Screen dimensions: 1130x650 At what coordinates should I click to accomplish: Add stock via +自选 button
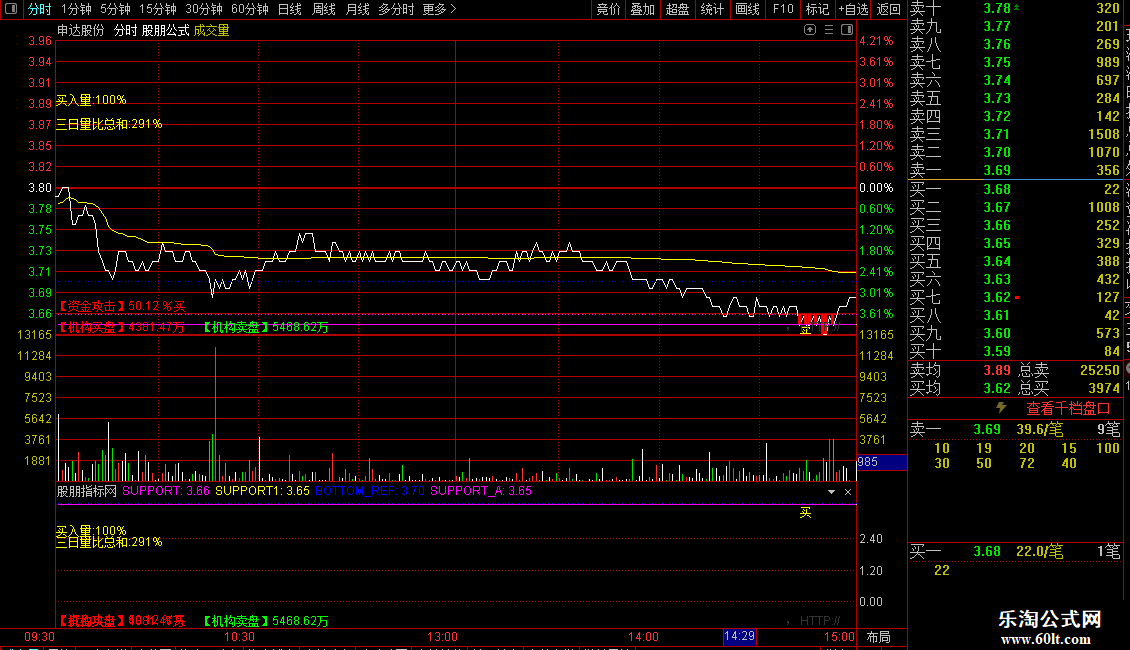853,9
